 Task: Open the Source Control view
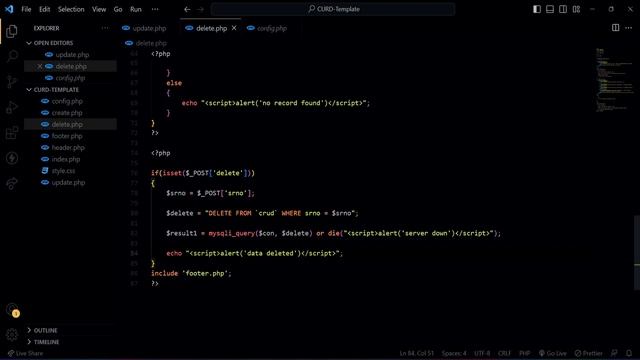[12, 82]
